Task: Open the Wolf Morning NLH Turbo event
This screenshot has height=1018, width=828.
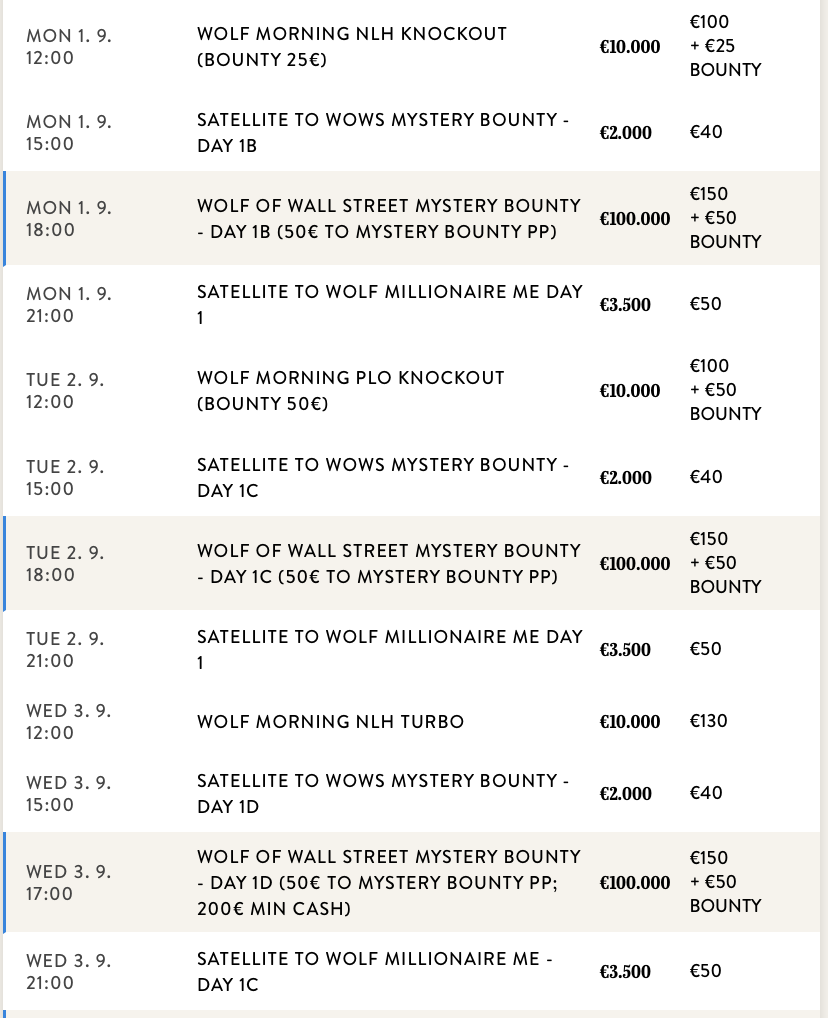Action: tap(331, 721)
